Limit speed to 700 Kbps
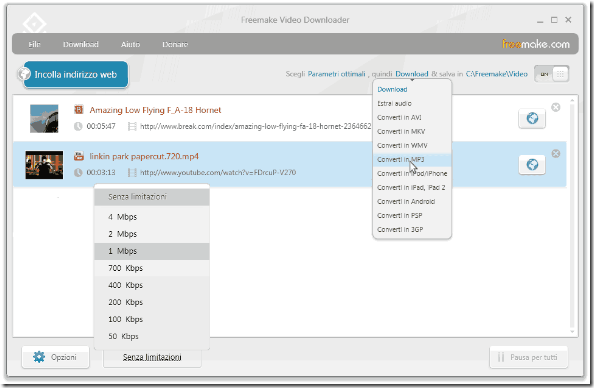 [152, 268]
